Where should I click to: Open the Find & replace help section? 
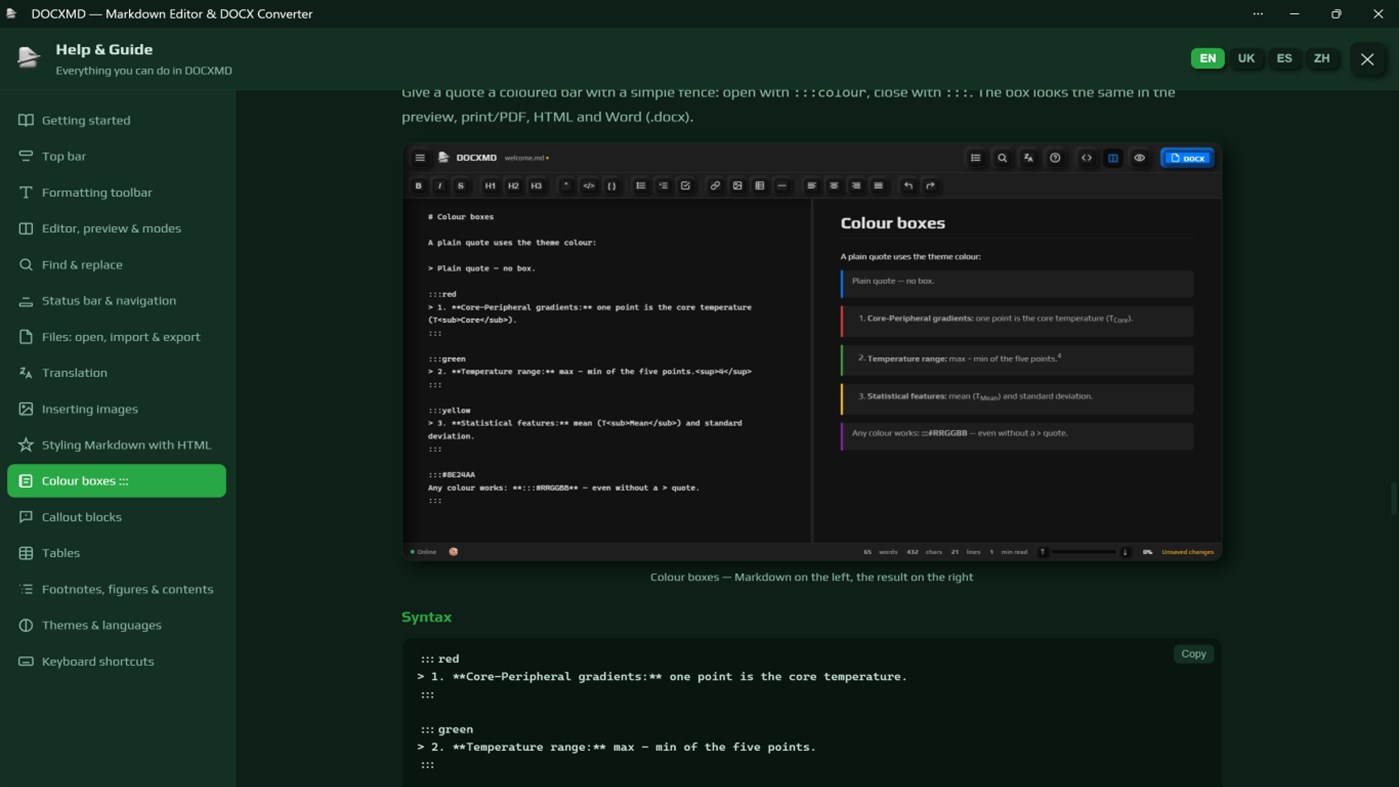point(116,264)
